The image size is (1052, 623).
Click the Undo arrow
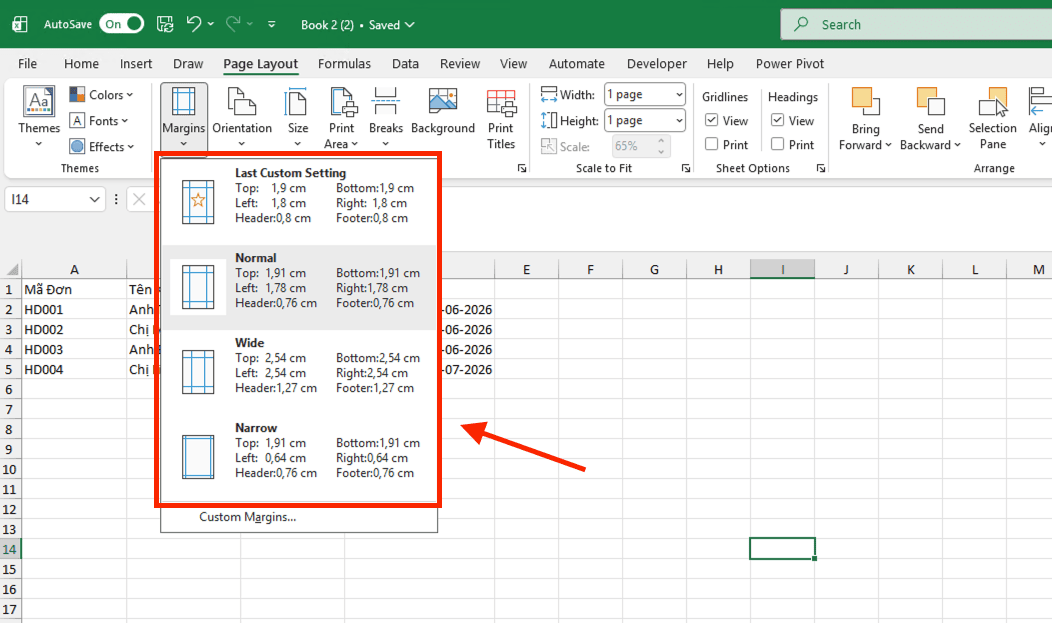click(193, 24)
